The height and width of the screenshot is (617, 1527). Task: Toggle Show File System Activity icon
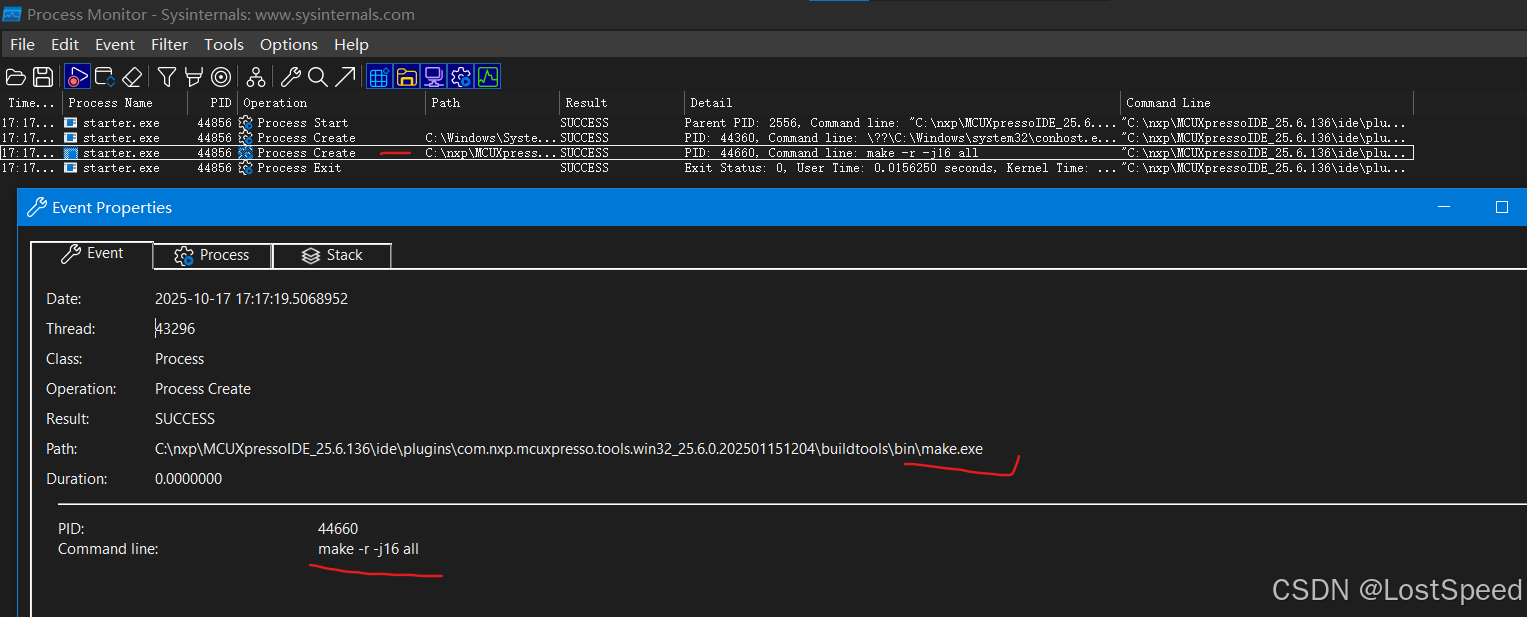point(406,77)
